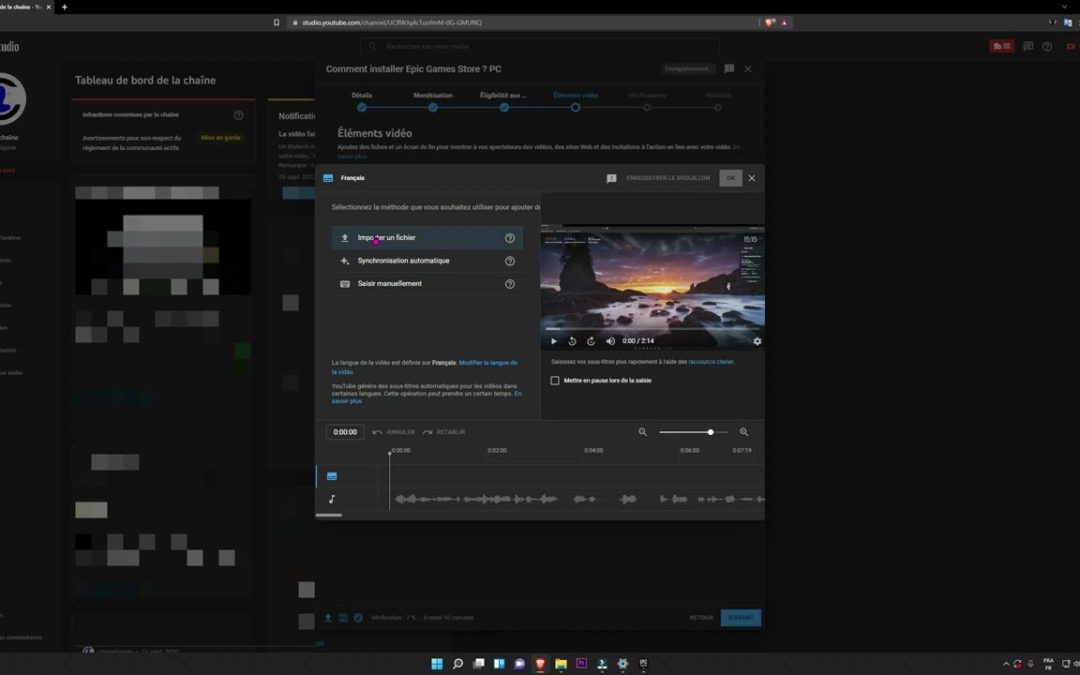Open help for Importer un fichier
Viewport: 1080px width, 675px height.
(510, 238)
